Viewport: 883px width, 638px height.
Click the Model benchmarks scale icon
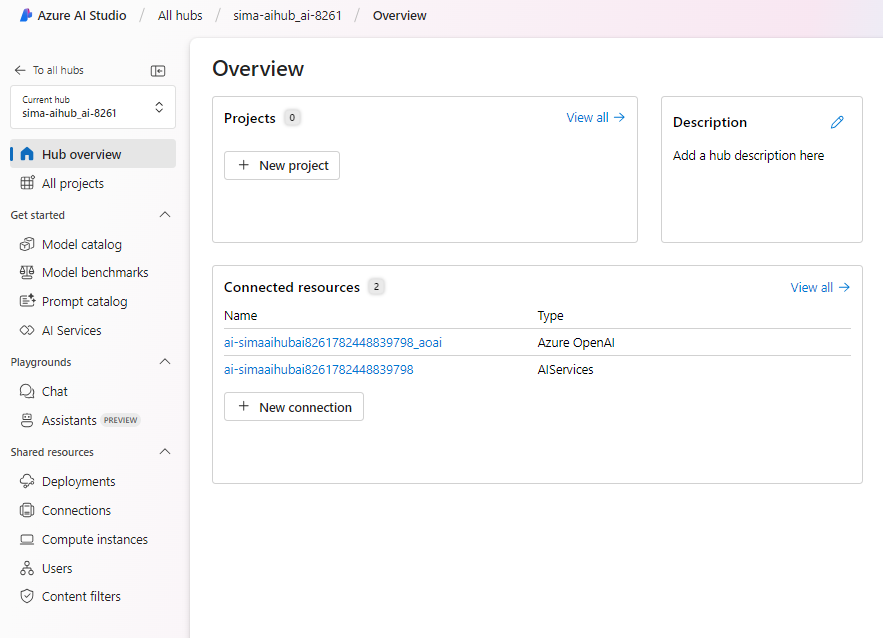click(x=27, y=272)
